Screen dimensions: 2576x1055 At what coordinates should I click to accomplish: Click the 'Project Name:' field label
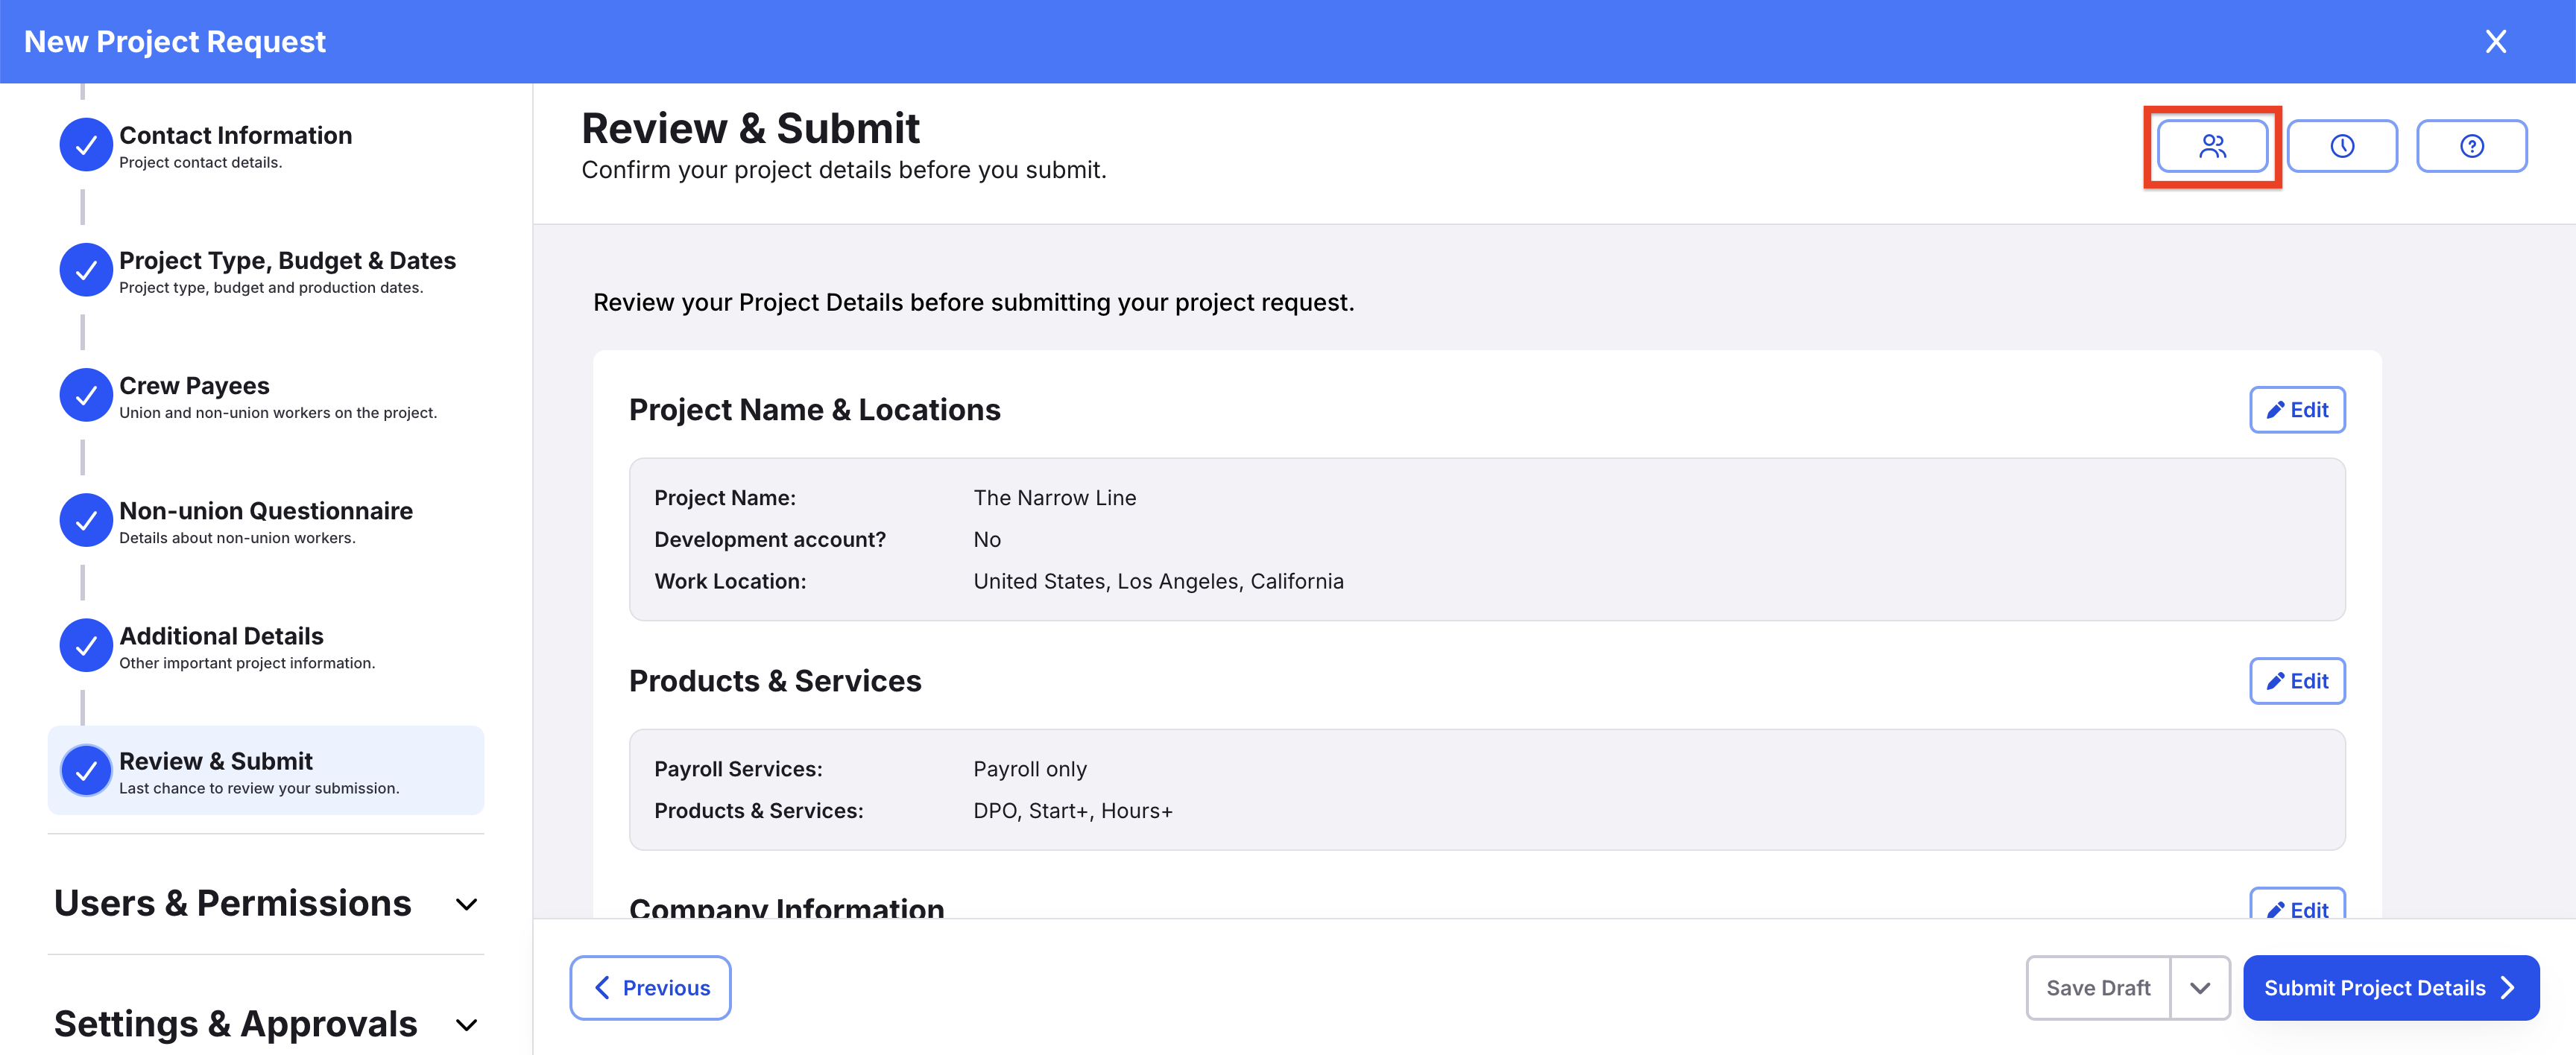[x=725, y=498]
